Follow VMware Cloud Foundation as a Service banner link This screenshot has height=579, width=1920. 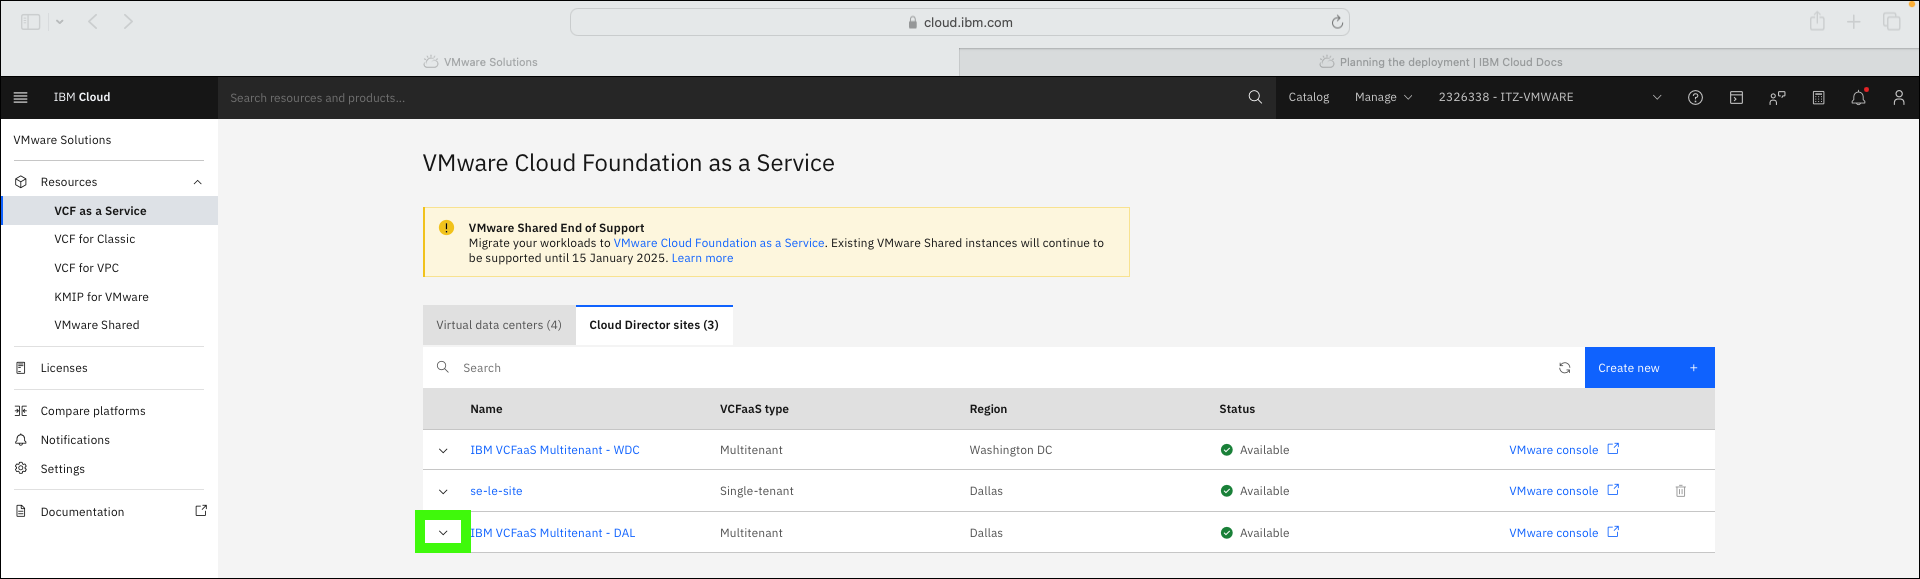[719, 243]
